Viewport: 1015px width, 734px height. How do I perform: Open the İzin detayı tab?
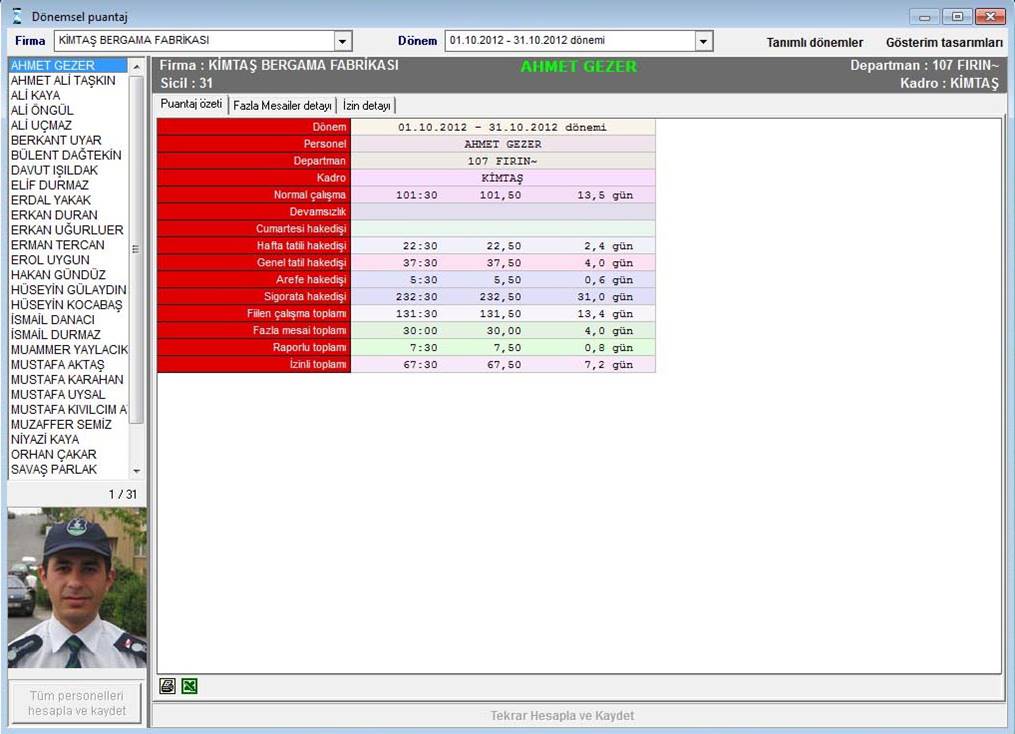pos(366,105)
